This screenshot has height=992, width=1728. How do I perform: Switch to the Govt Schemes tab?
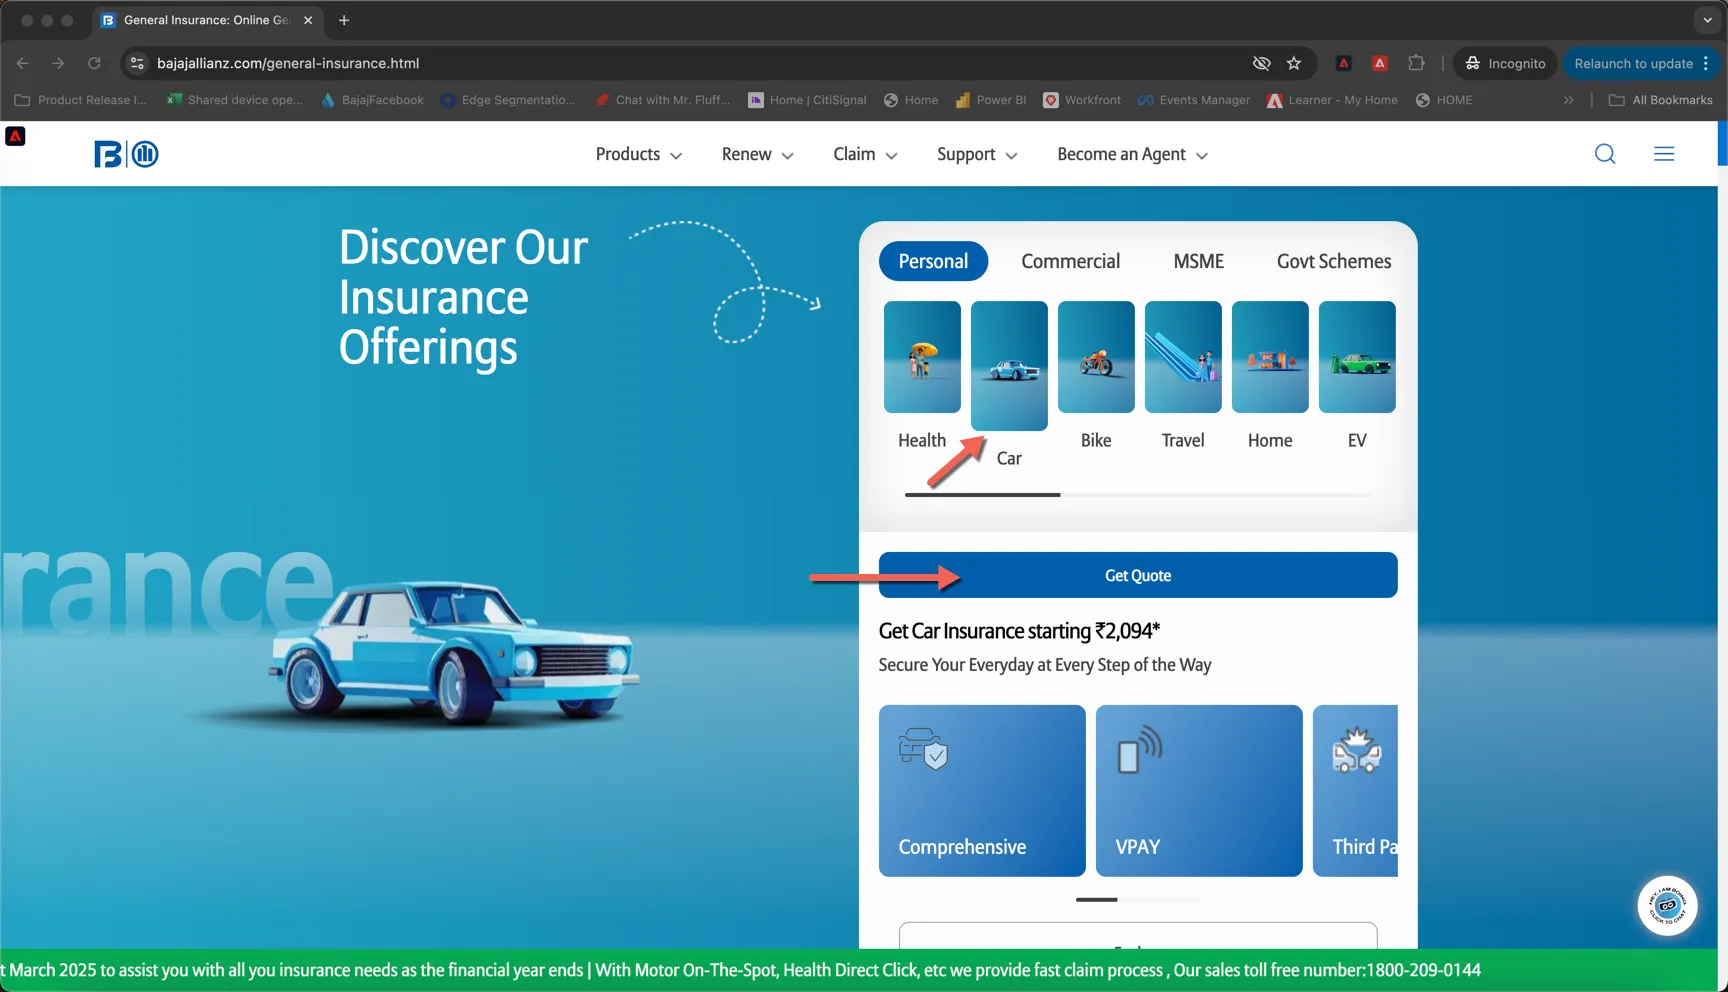tap(1334, 261)
